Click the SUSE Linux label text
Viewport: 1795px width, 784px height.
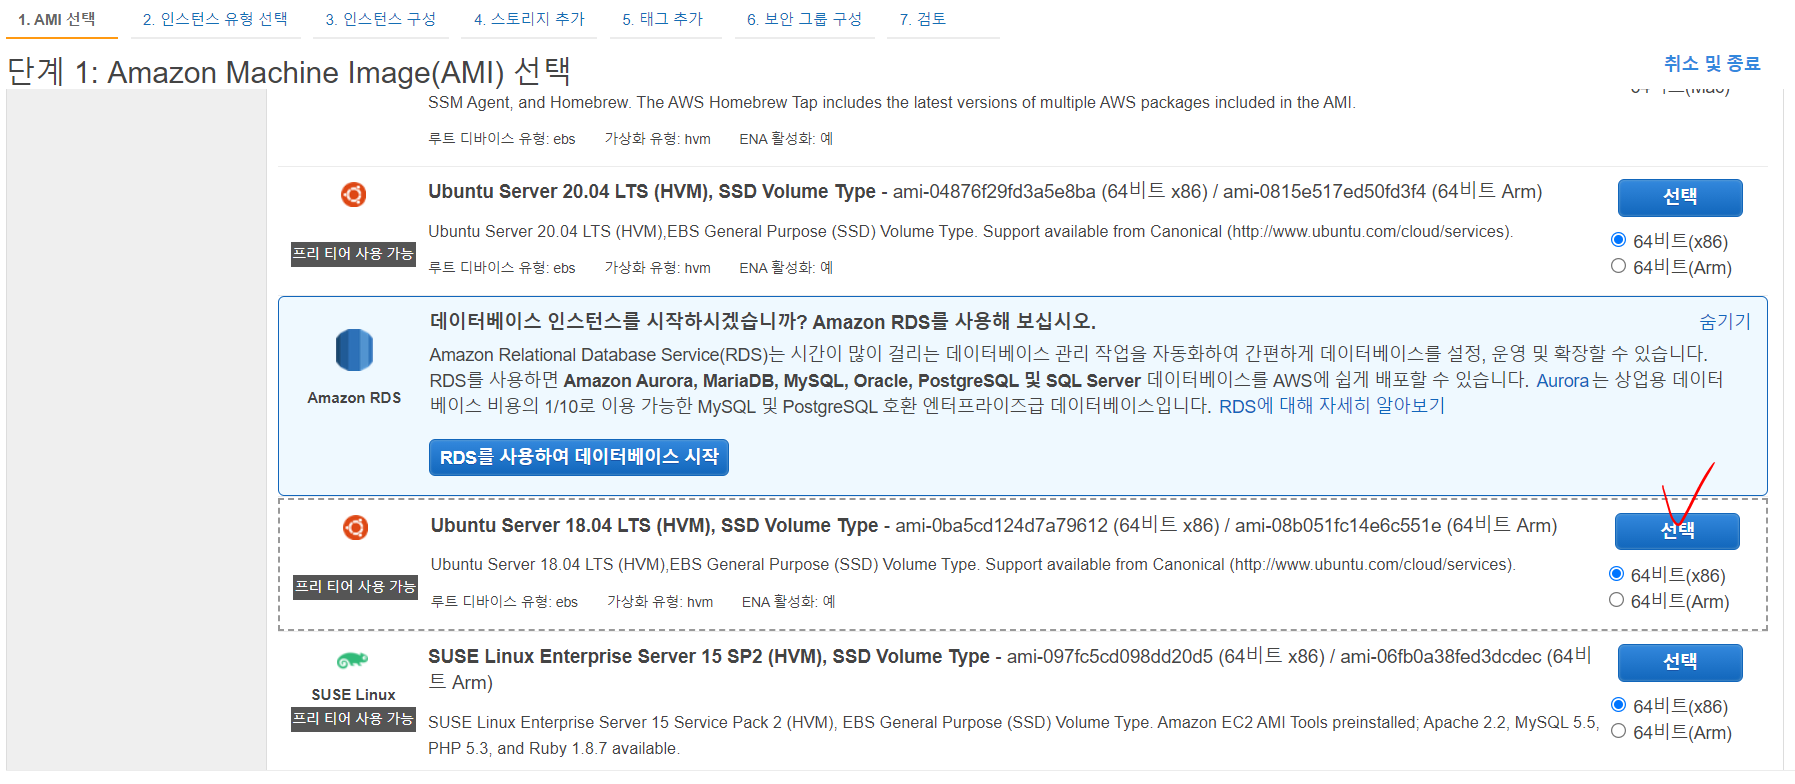[353, 695]
